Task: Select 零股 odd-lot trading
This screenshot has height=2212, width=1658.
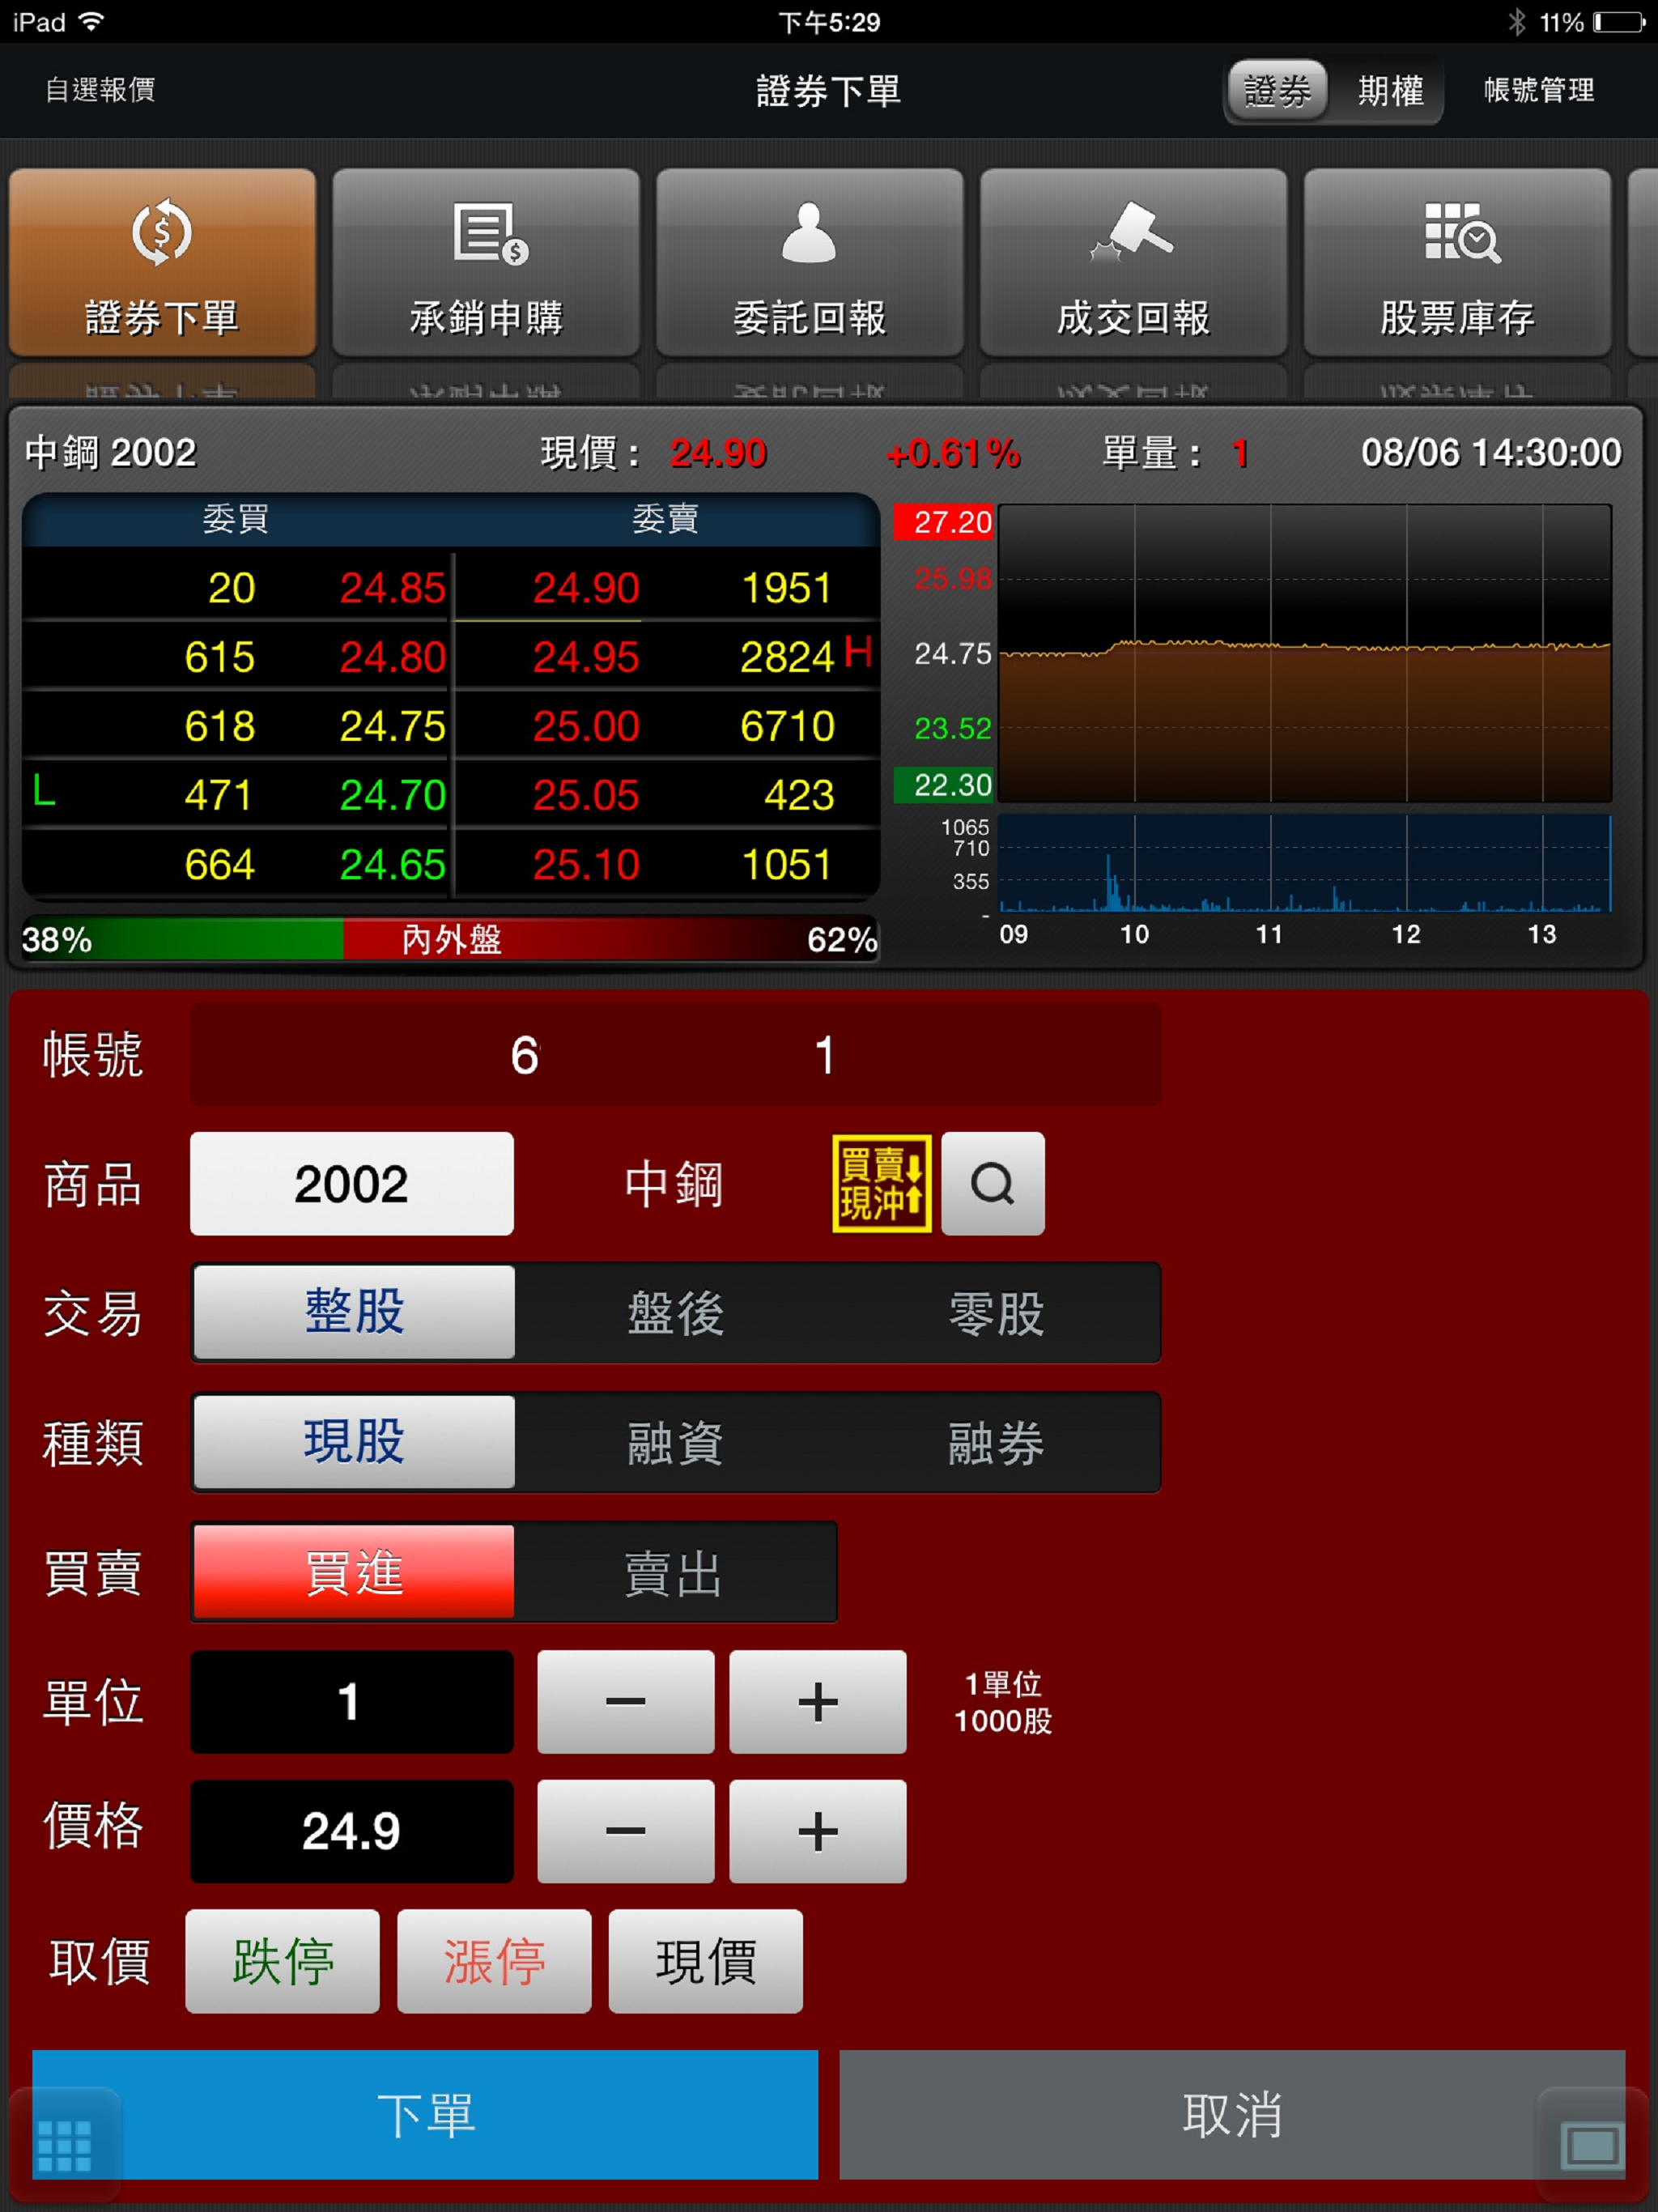Action: (x=997, y=1312)
